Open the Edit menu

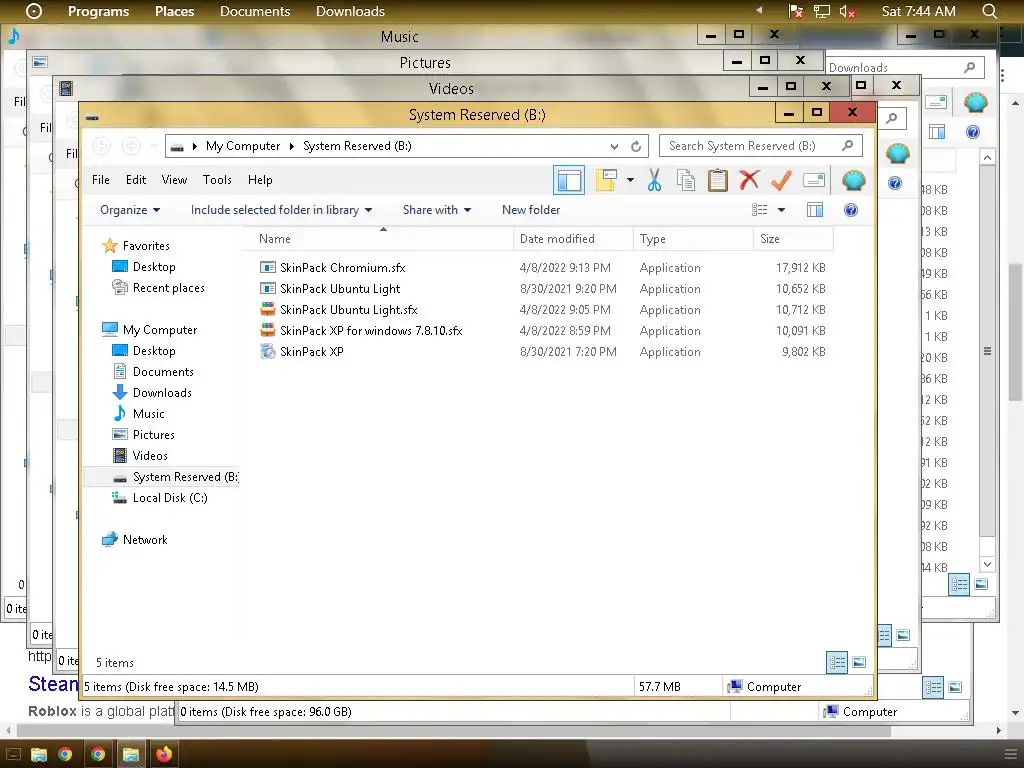136,180
